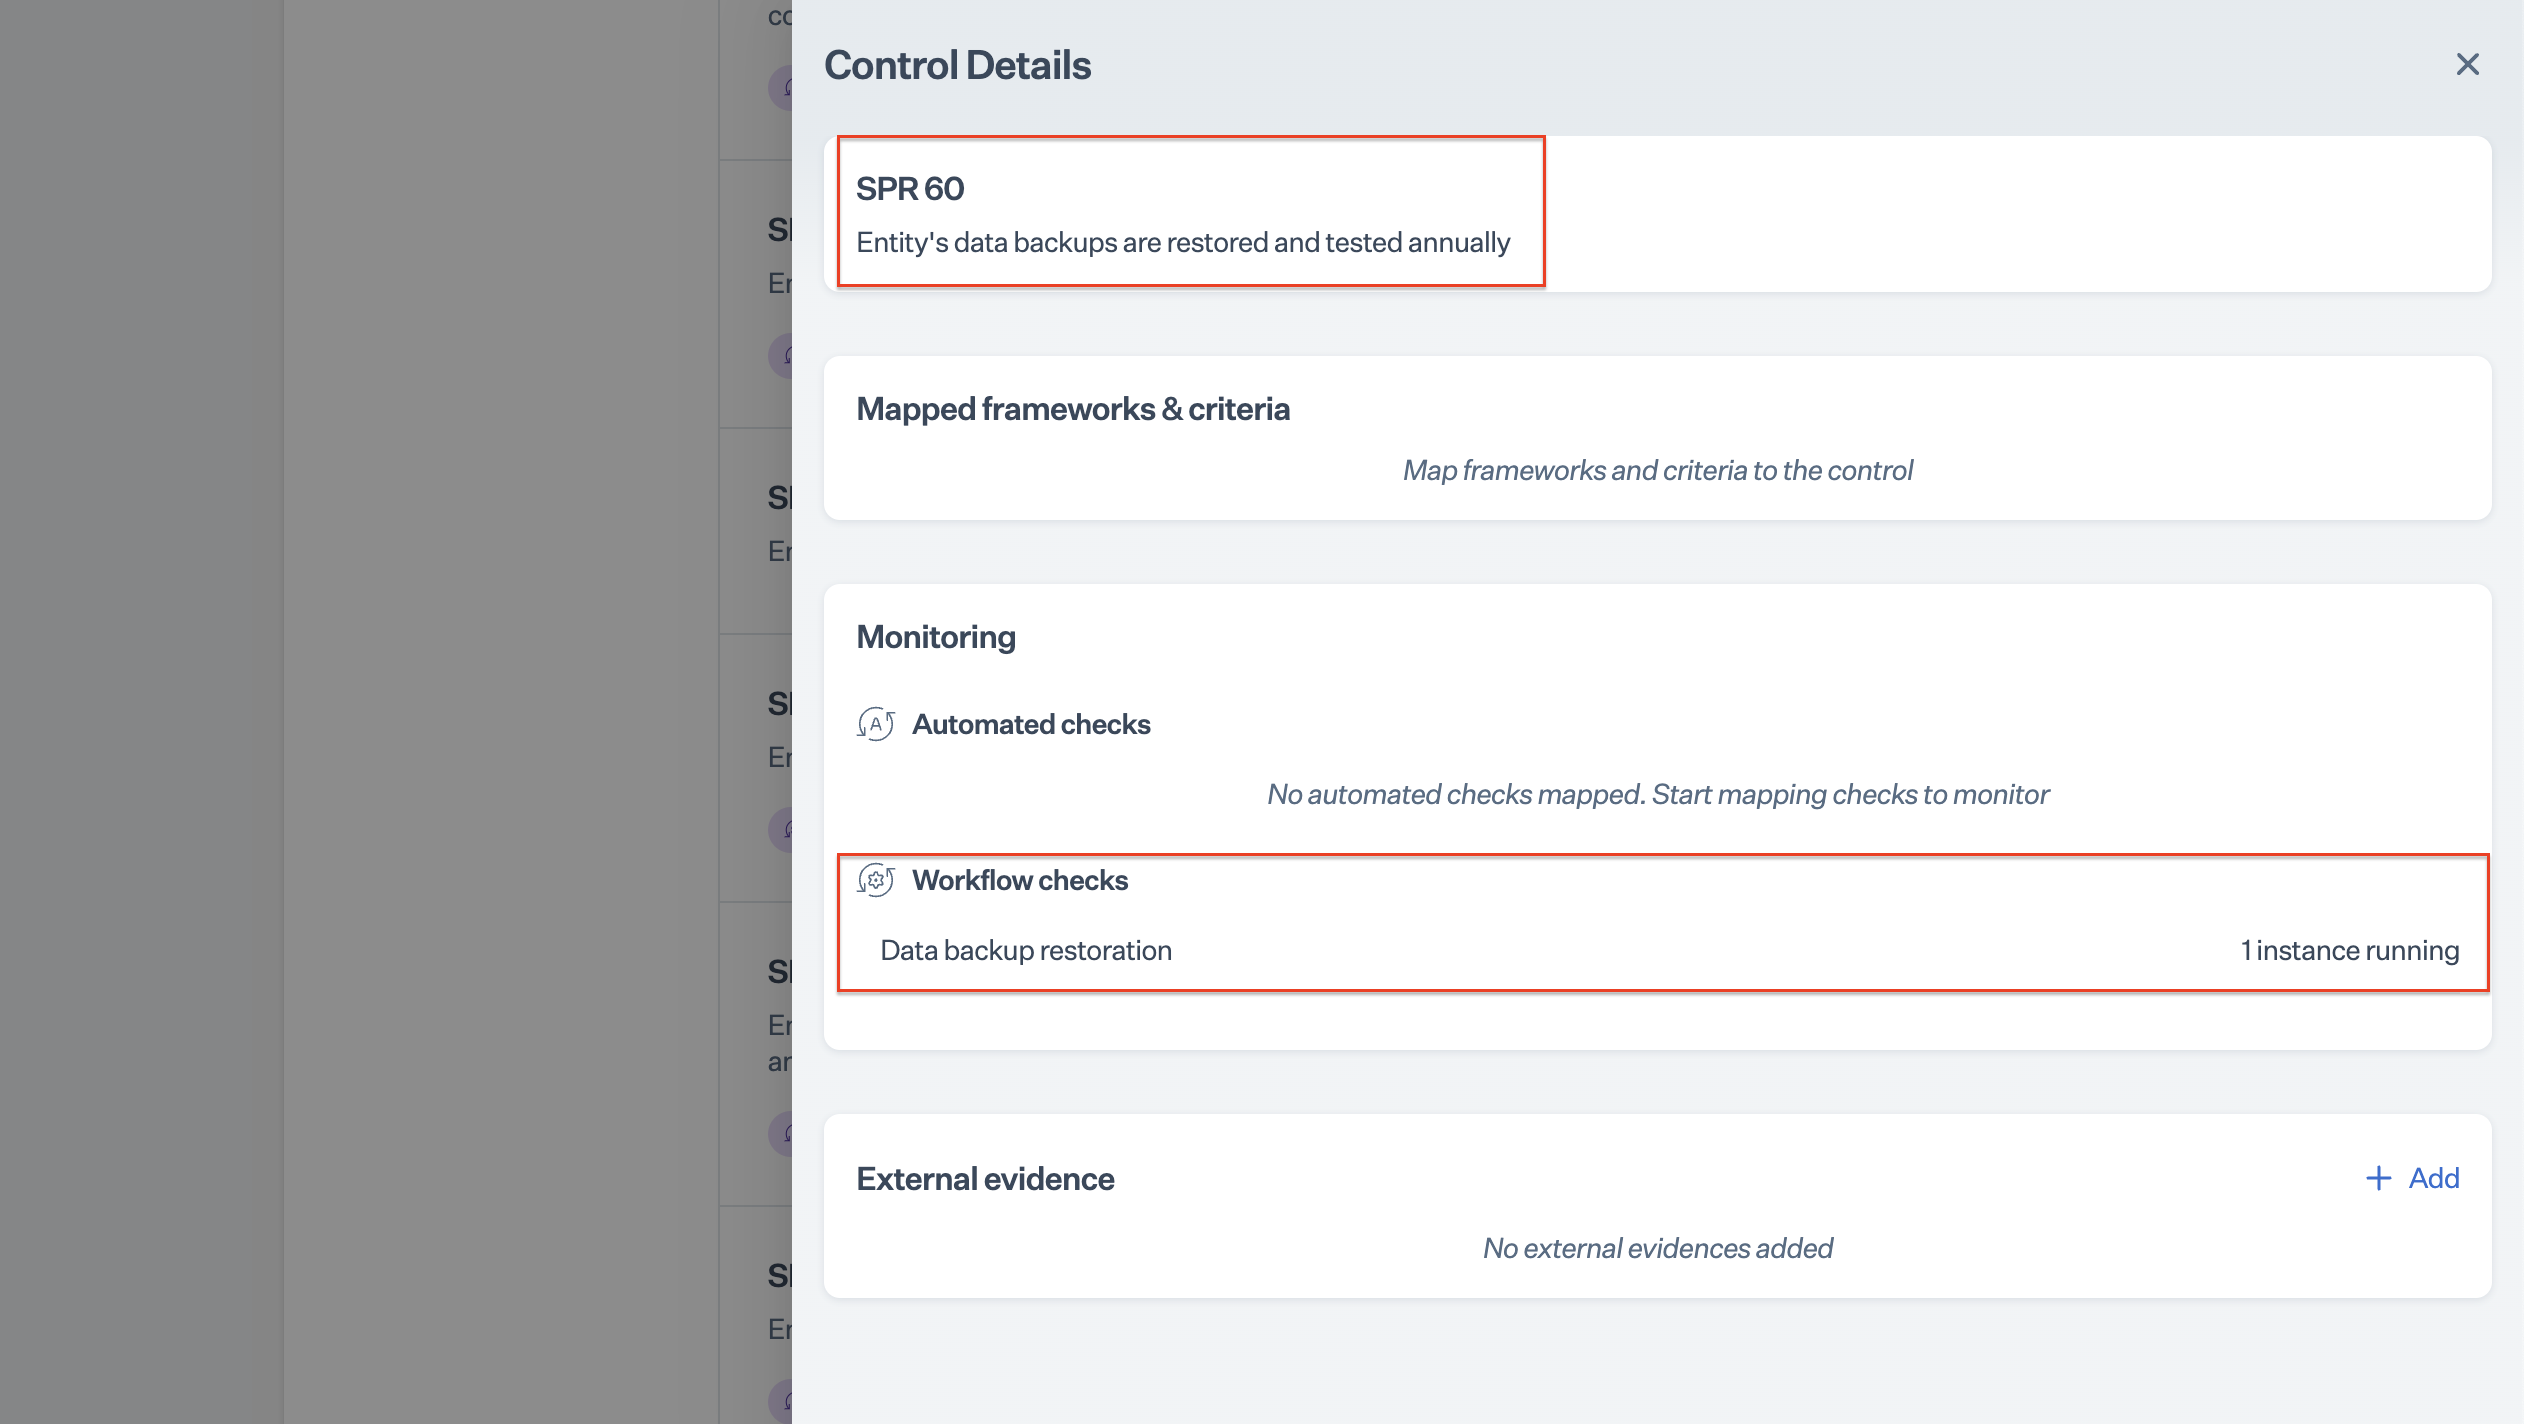The image size is (2524, 1424).
Task: Click the backups restored annually description text
Action: click(1182, 243)
